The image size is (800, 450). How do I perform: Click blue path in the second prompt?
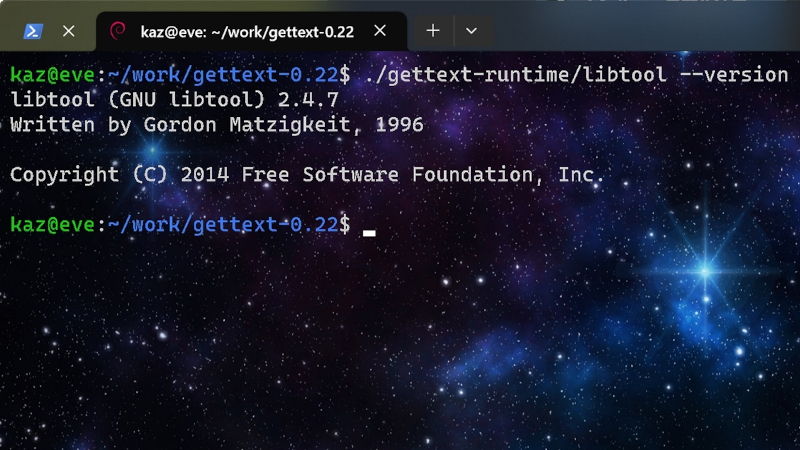tap(223, 224)
